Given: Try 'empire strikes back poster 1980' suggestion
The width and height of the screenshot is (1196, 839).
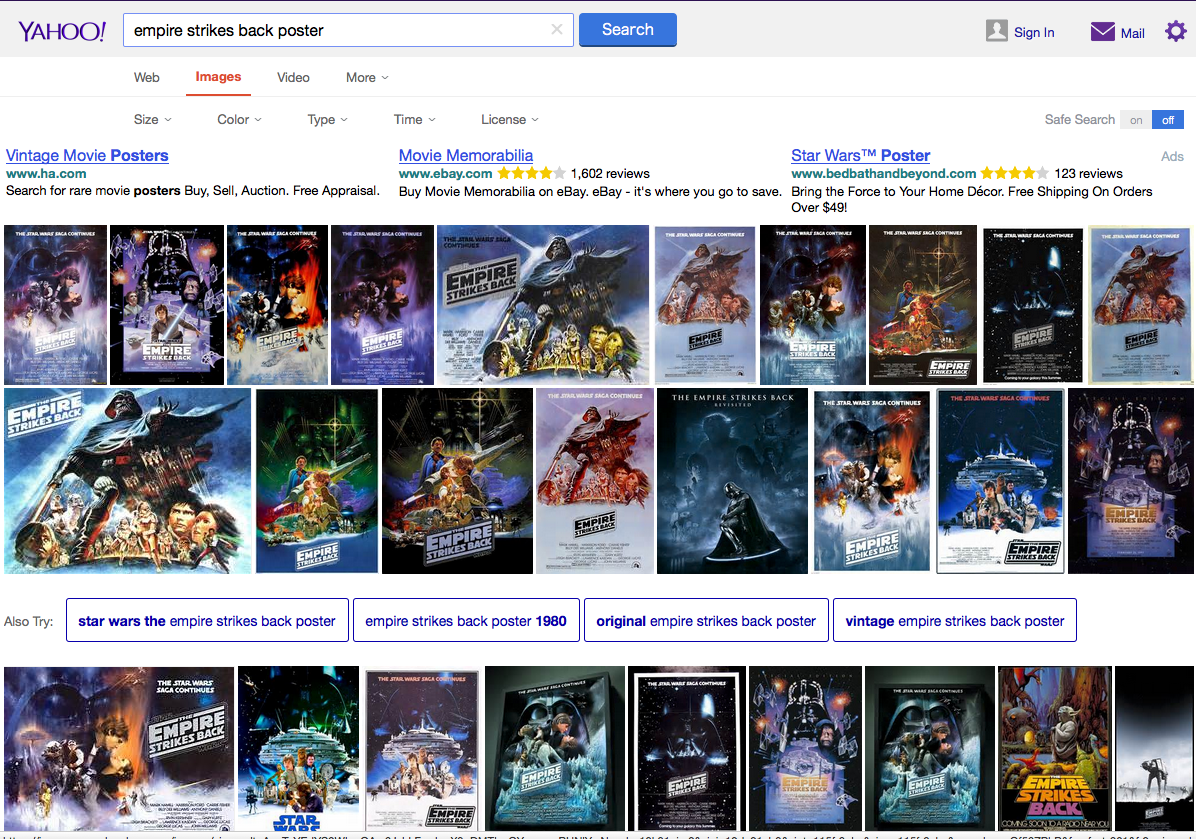Looking at the screenshot, I should (x=466, y=620).
